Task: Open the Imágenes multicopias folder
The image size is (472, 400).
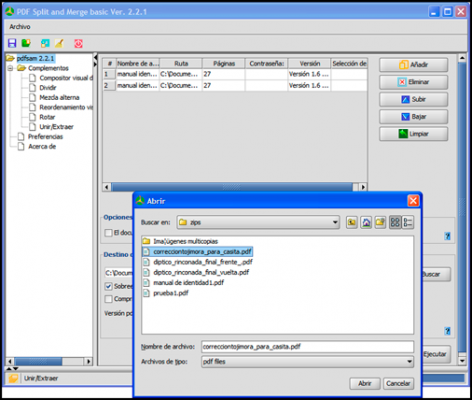Action: 180,241
